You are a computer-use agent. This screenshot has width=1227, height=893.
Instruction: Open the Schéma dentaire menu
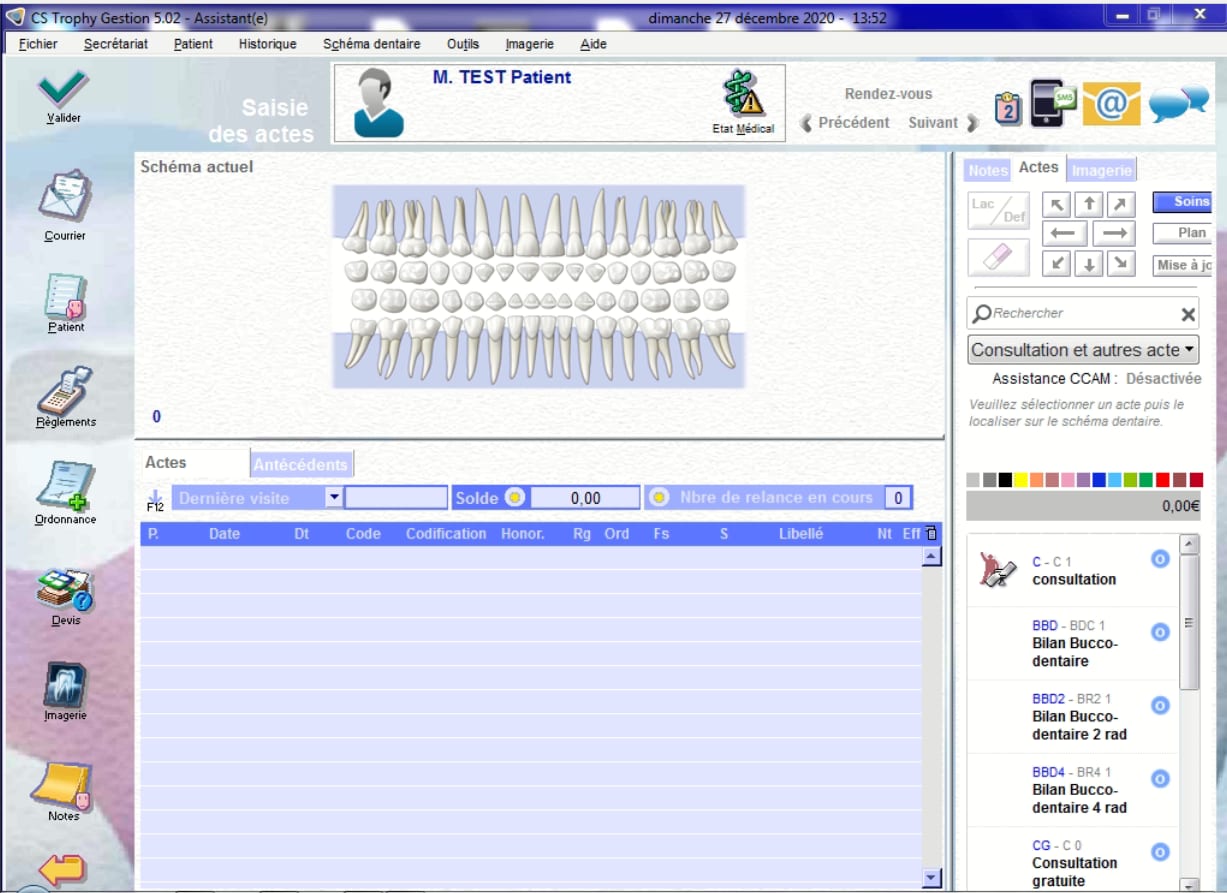(x=371, y=44)
